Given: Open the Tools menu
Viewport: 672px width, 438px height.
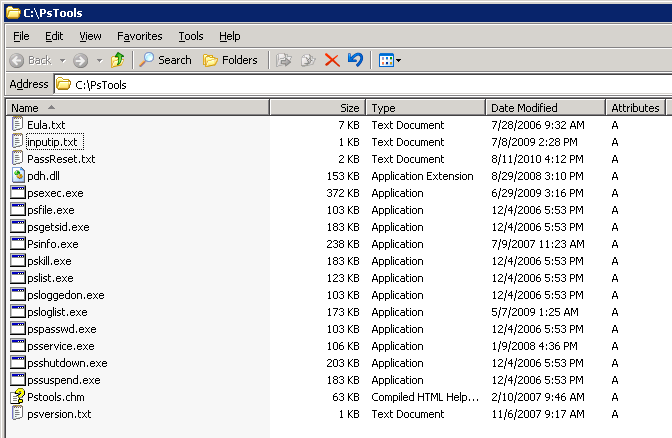Looking at the screenshot, I should coord(191,36).
